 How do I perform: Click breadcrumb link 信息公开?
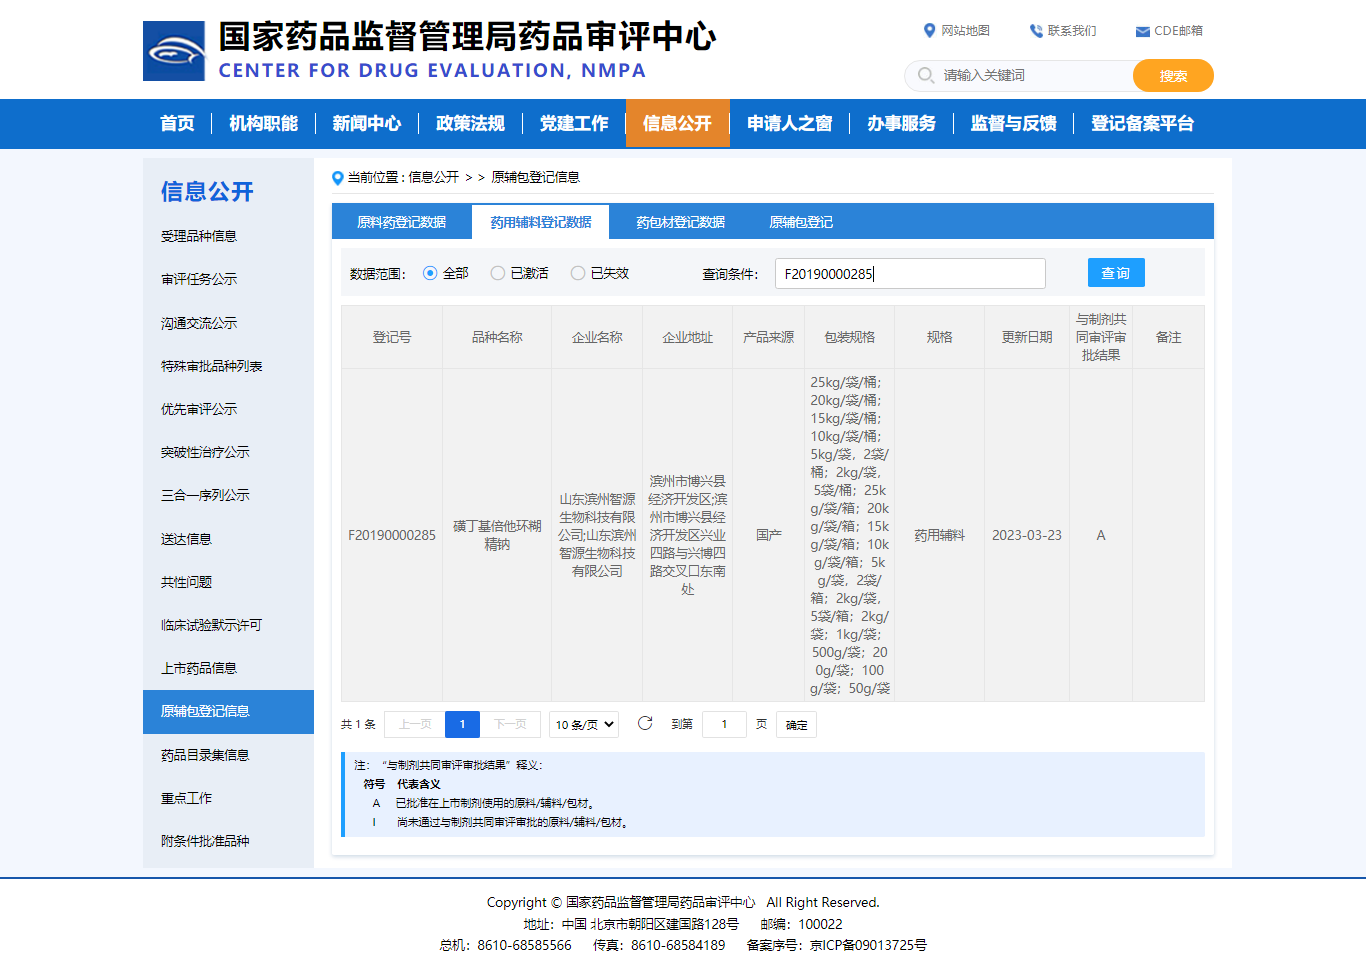pos(433,177)
